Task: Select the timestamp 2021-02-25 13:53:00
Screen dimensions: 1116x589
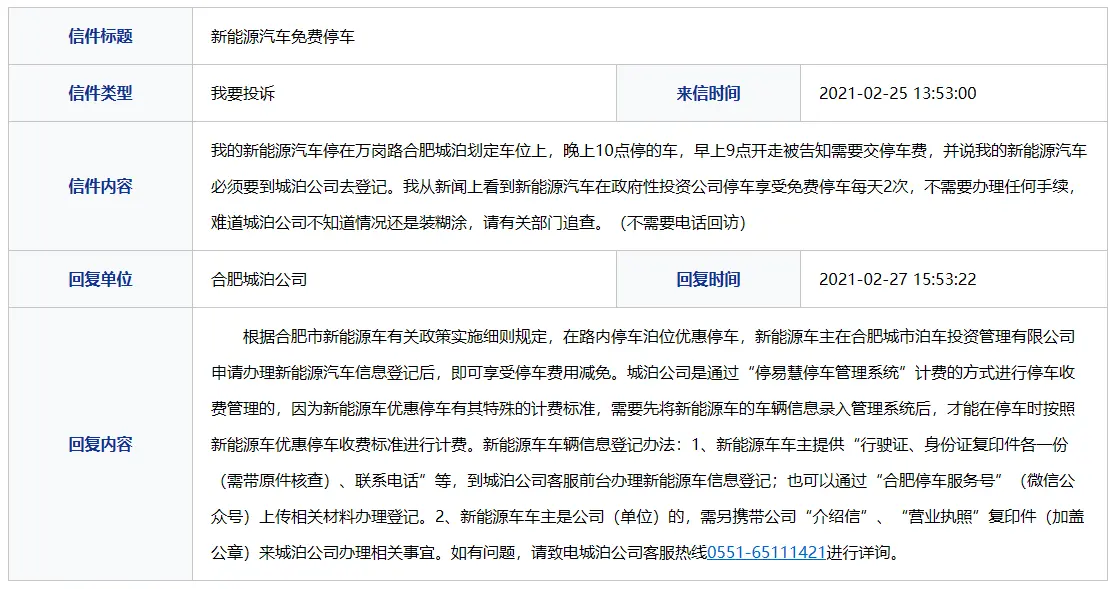Action: coord(897,93)
